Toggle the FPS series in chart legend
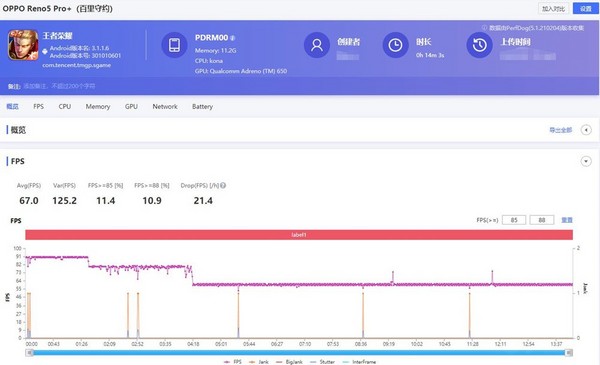This screenshot has width=600, height=365. click(233, 362)
